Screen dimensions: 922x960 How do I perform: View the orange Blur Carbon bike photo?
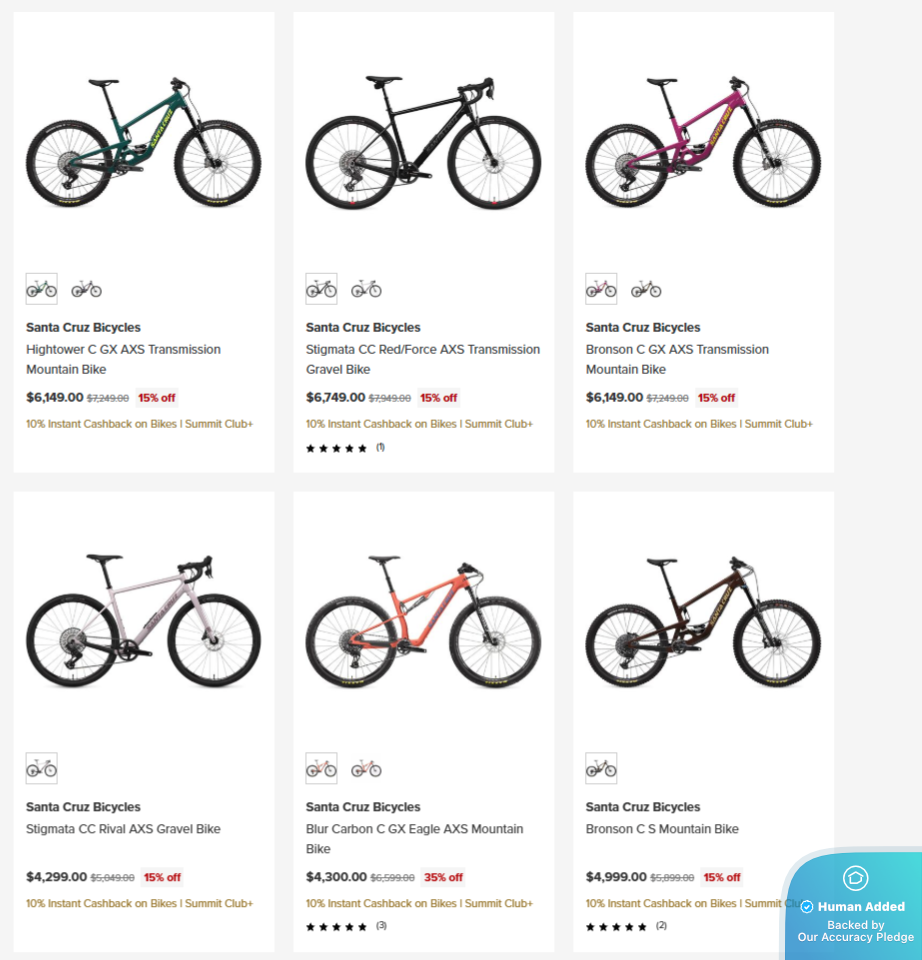point(423,621)
